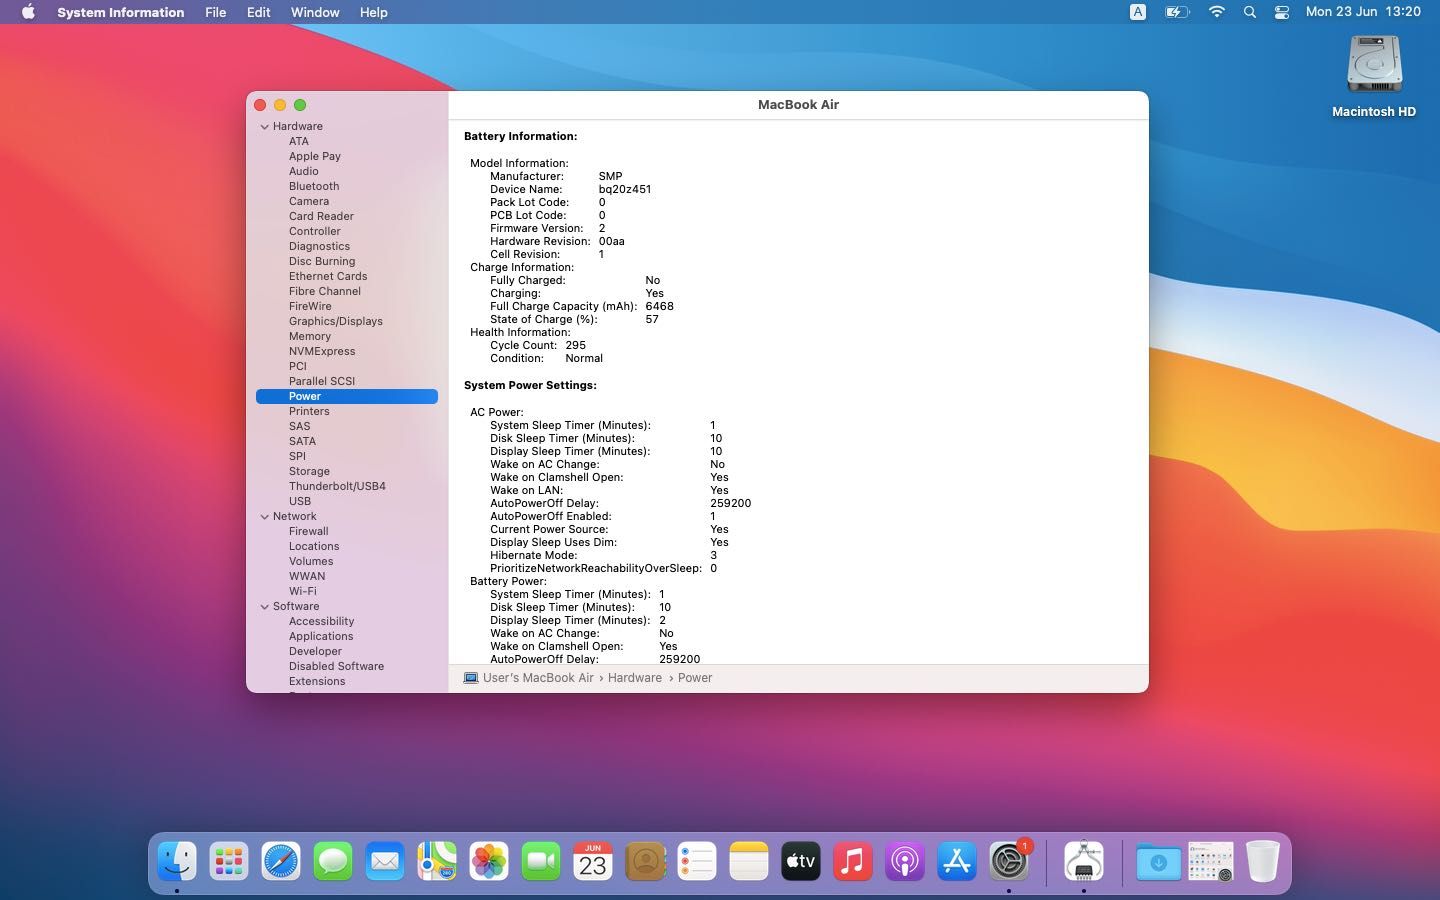The width and height of the screenshot is (1440, 900).
Task: Open the Edit menu
Action: tap(258, 12)
